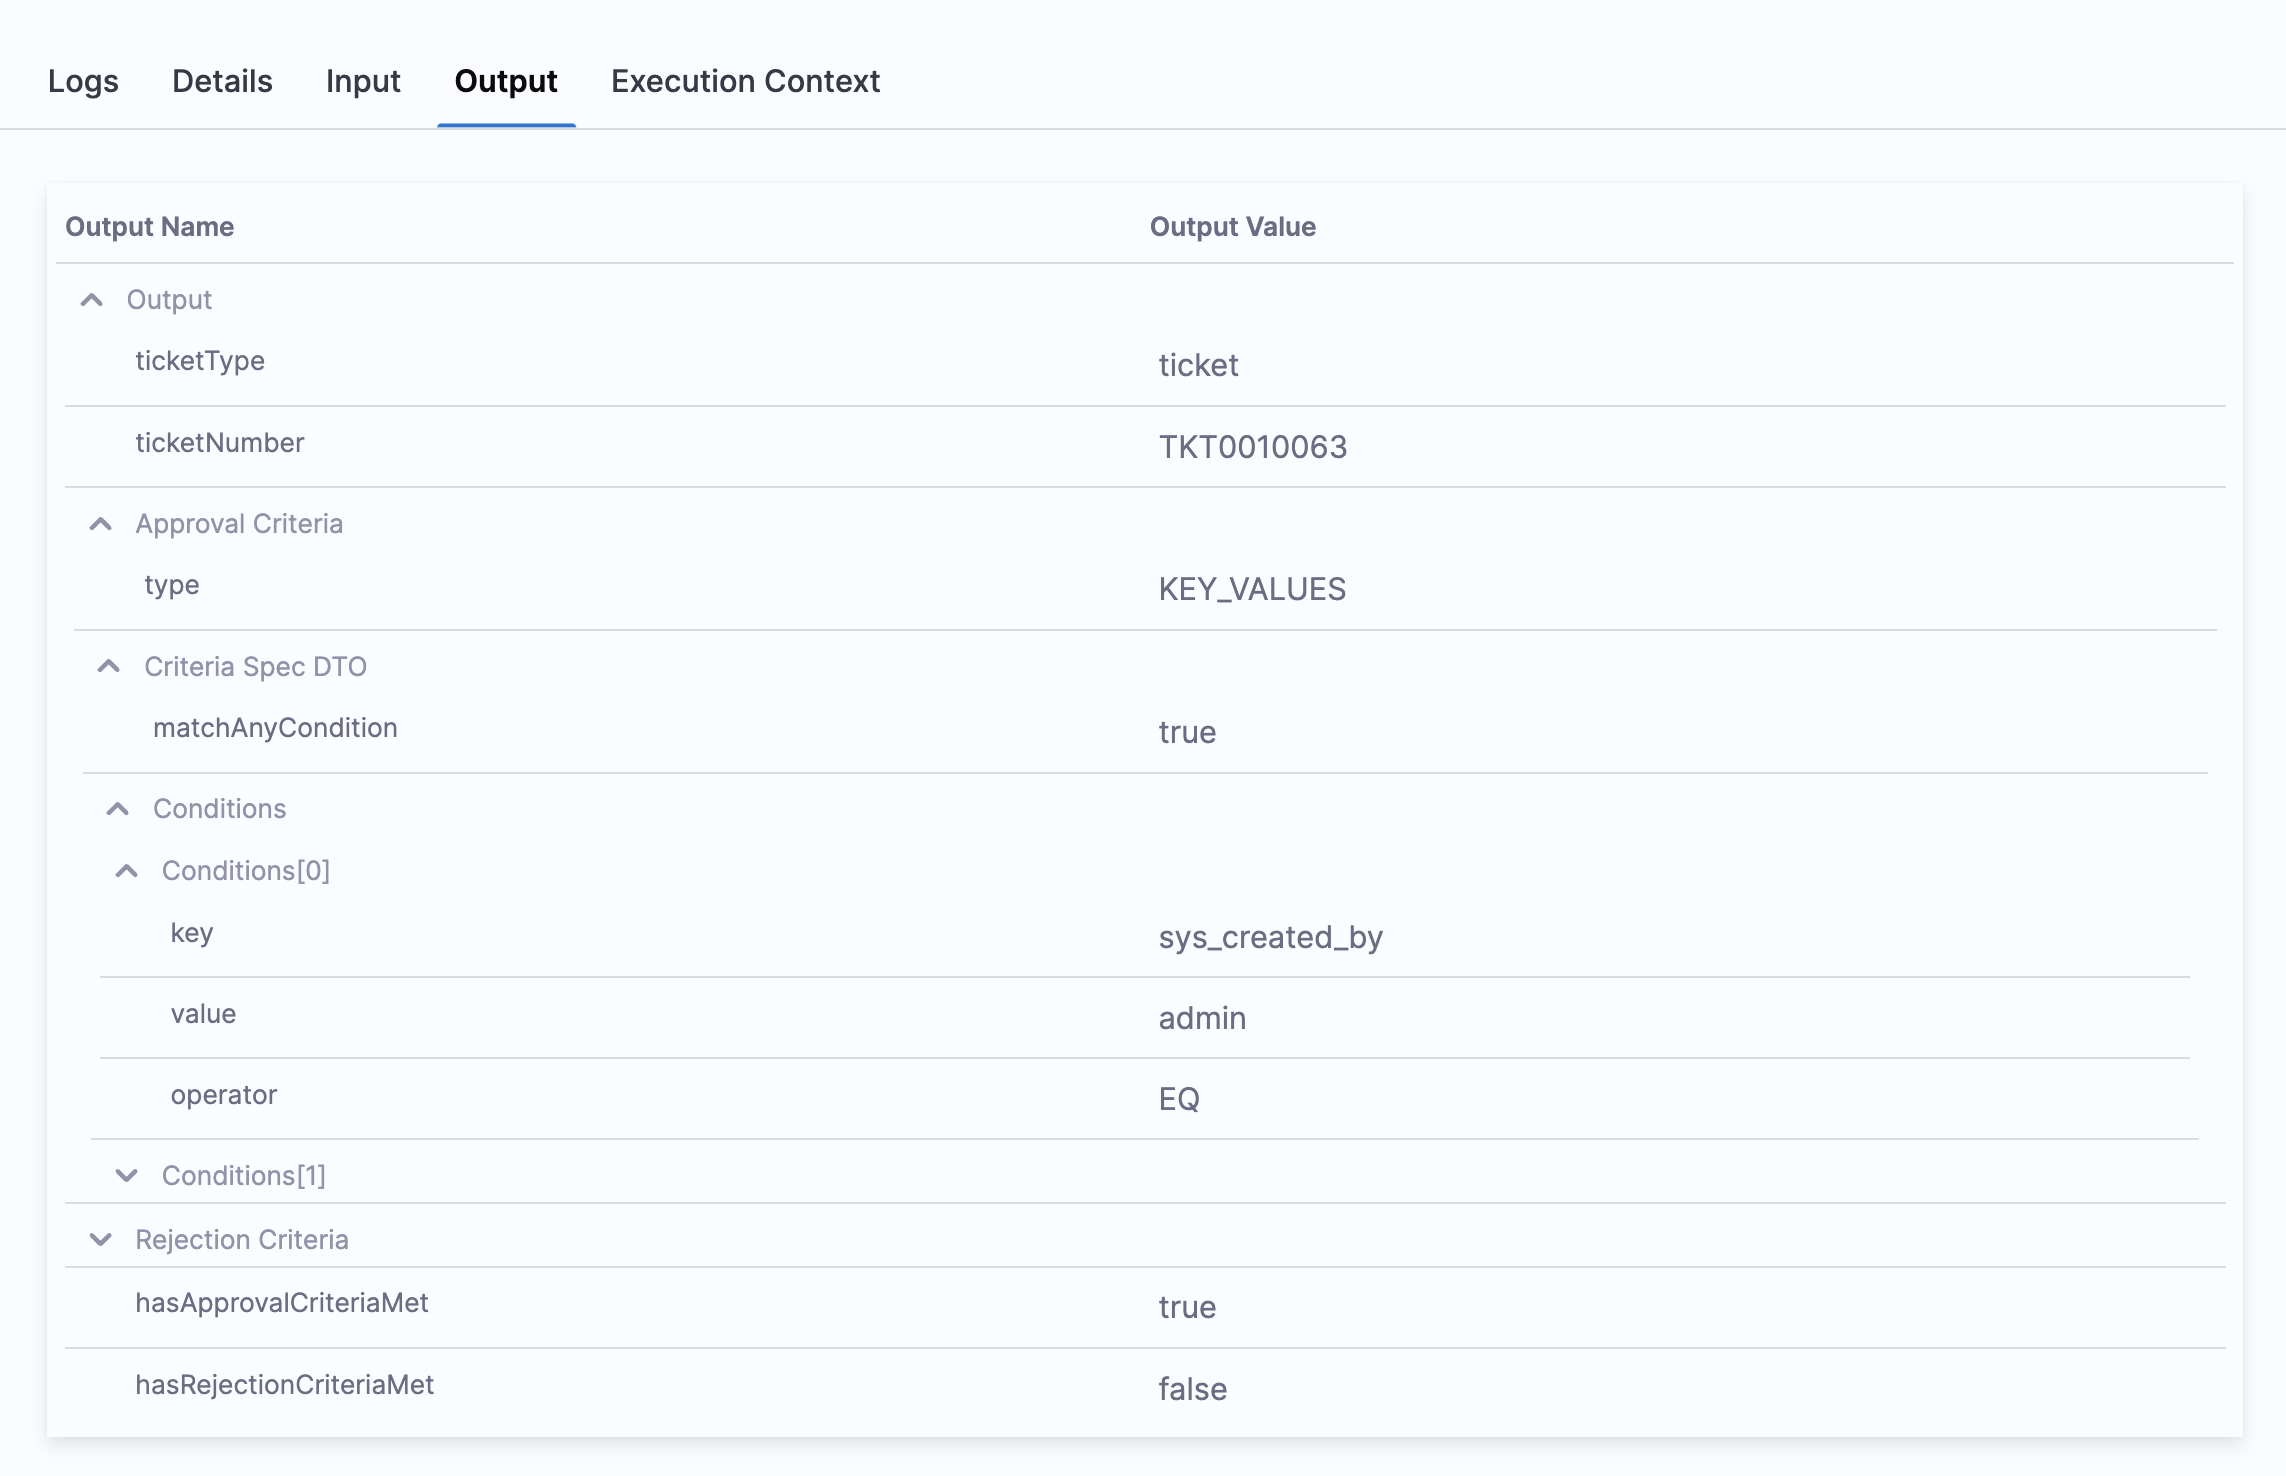Click the EQ operator value
Viewport: 2286px width, 1476px height.
pyautogui.click(x=1179, y=1099)
